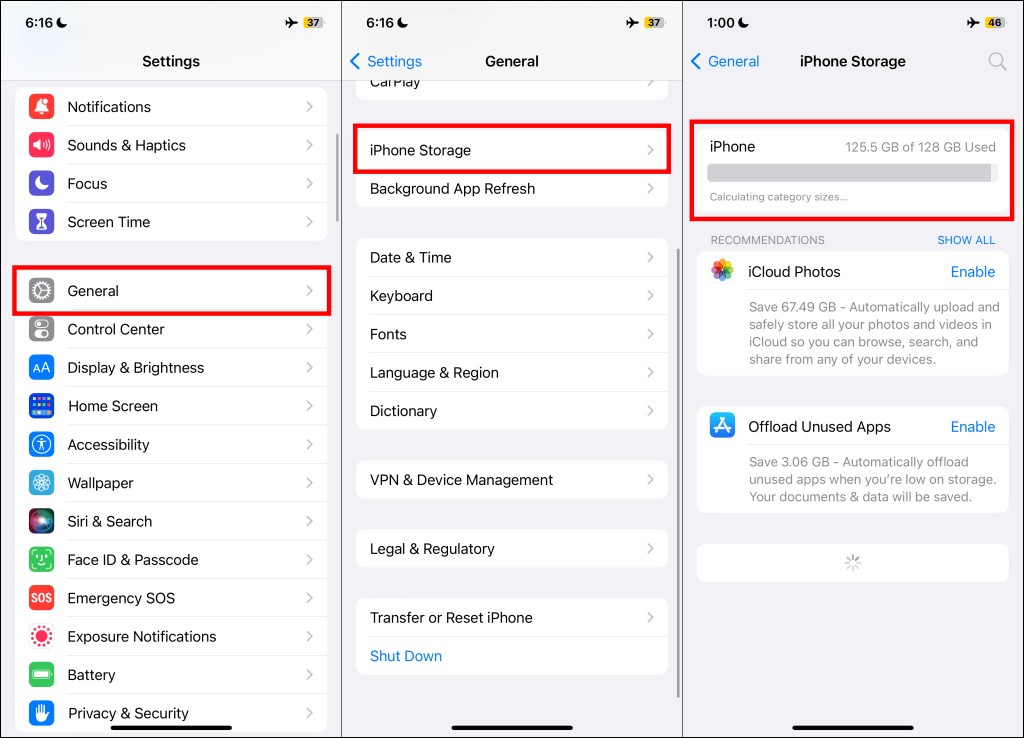Select the Emergency SOS icon
Viewport: 1024px width, 738px height.
41,598
